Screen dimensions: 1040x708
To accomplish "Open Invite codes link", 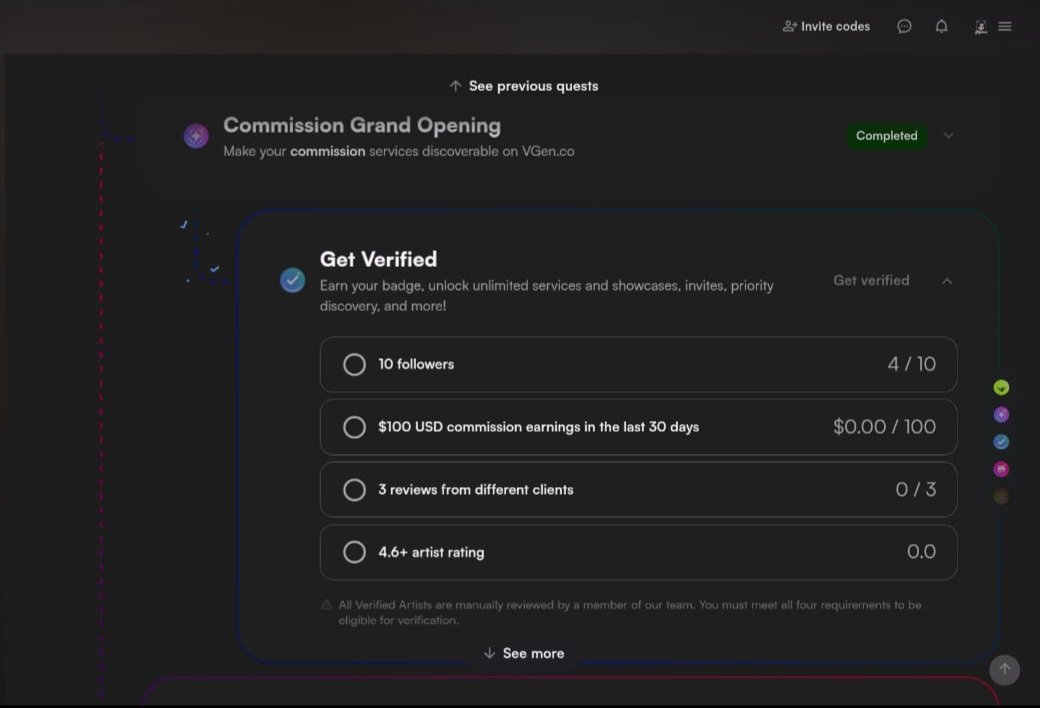I will point(826,27).
